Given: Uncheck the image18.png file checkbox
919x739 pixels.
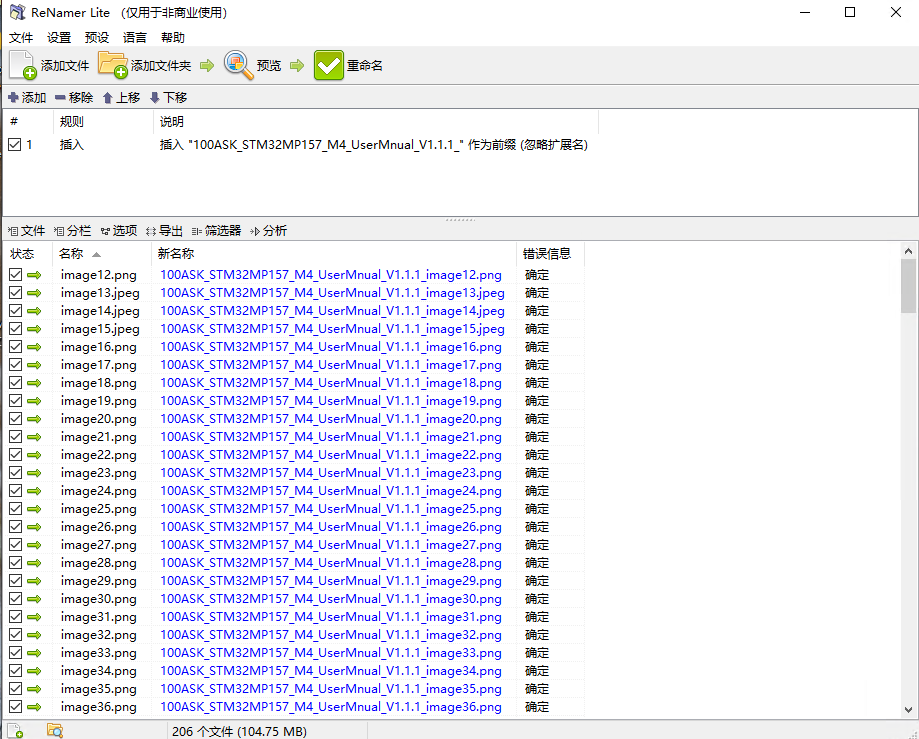Looking at the screenshot, I should [x=15, y=382].
